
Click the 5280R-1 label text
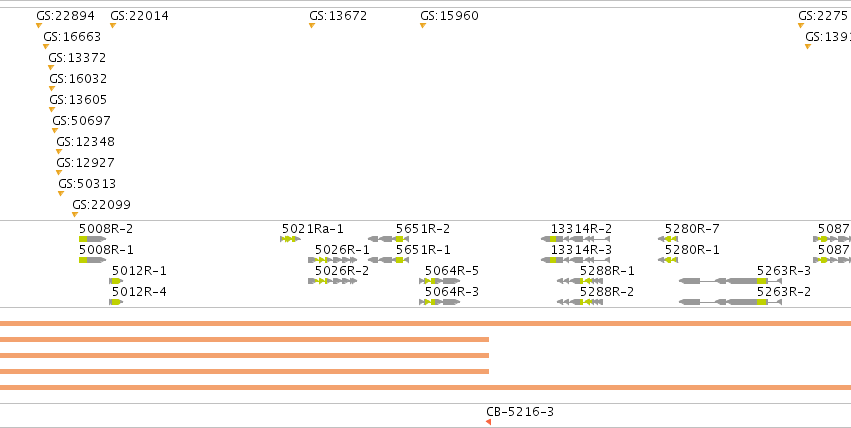pos(692,250)
